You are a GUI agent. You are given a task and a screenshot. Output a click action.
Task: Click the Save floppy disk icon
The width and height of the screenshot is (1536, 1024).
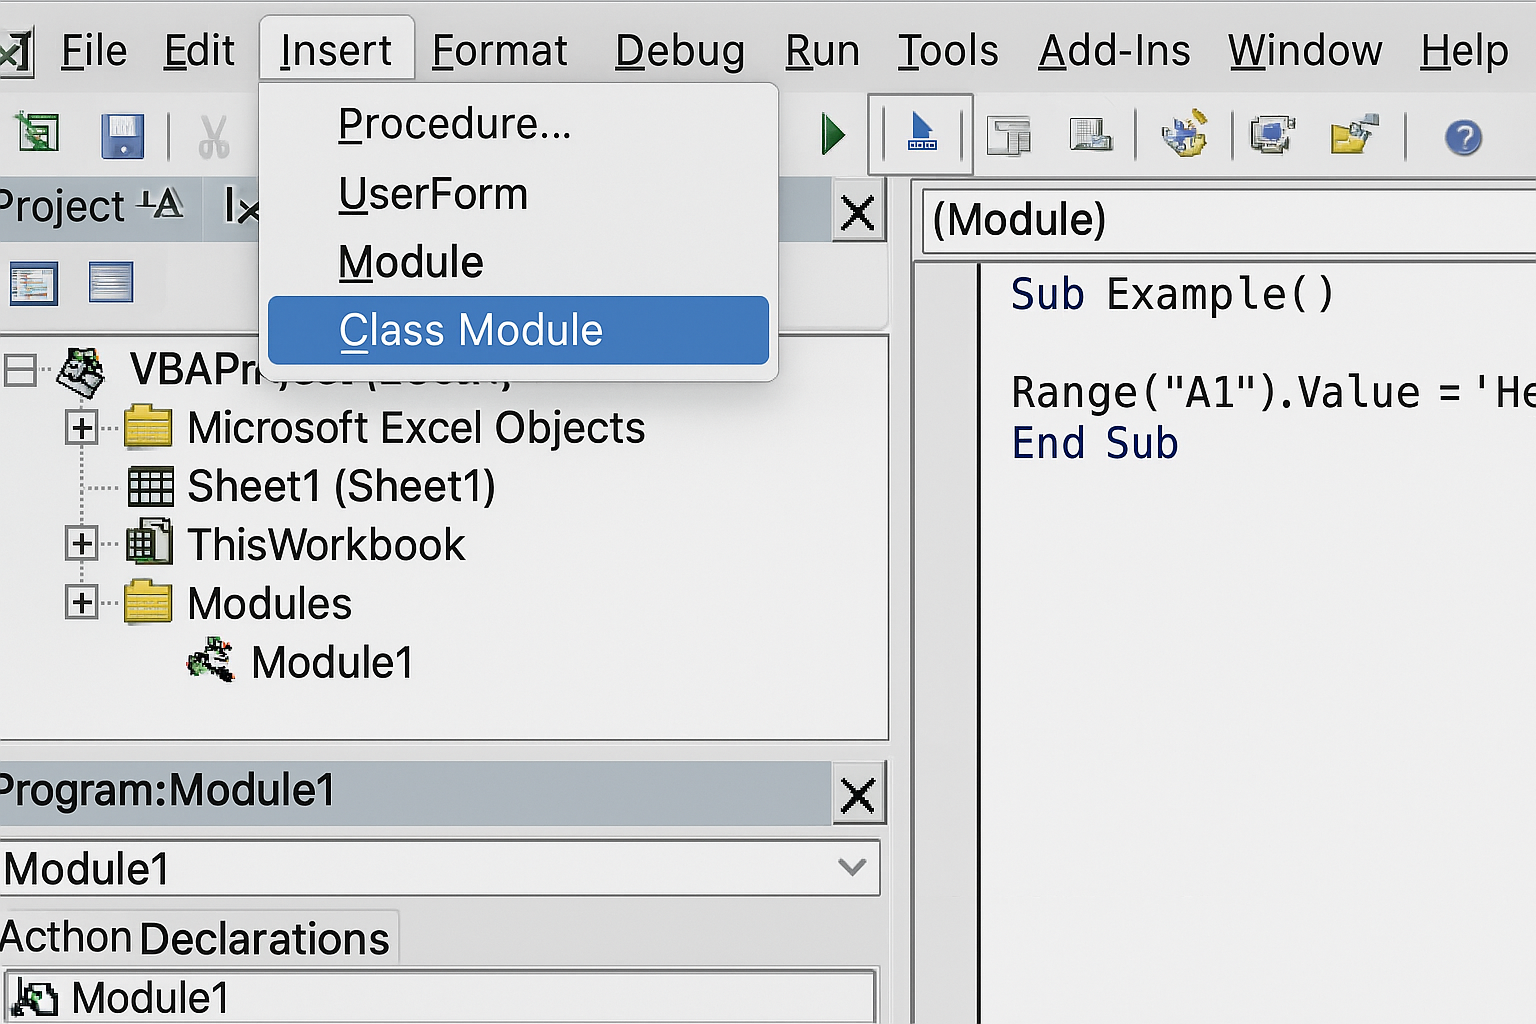coord(122,136)
